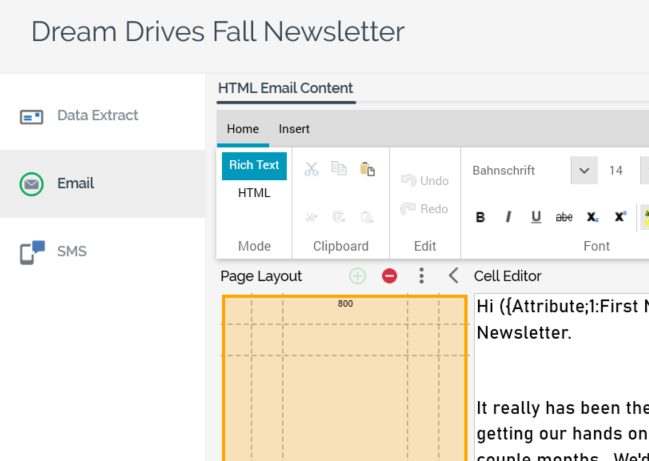Go to the SMS section
This screenshot has height=461, width=649.
point(71,252)
